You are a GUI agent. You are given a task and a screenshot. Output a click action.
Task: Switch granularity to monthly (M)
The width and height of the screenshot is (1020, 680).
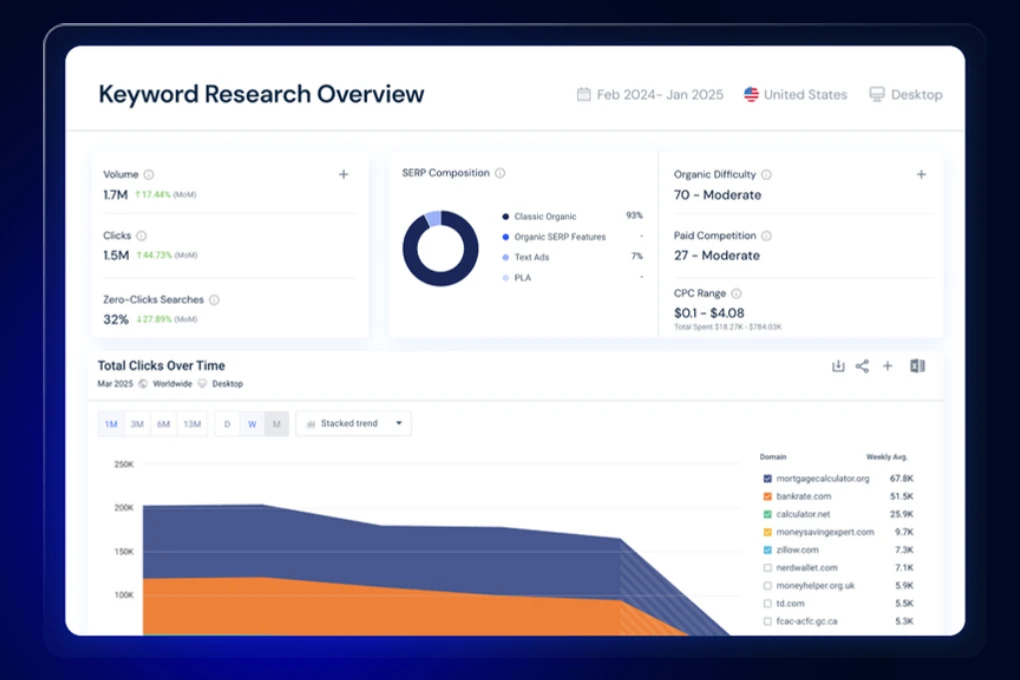(276, 424)
